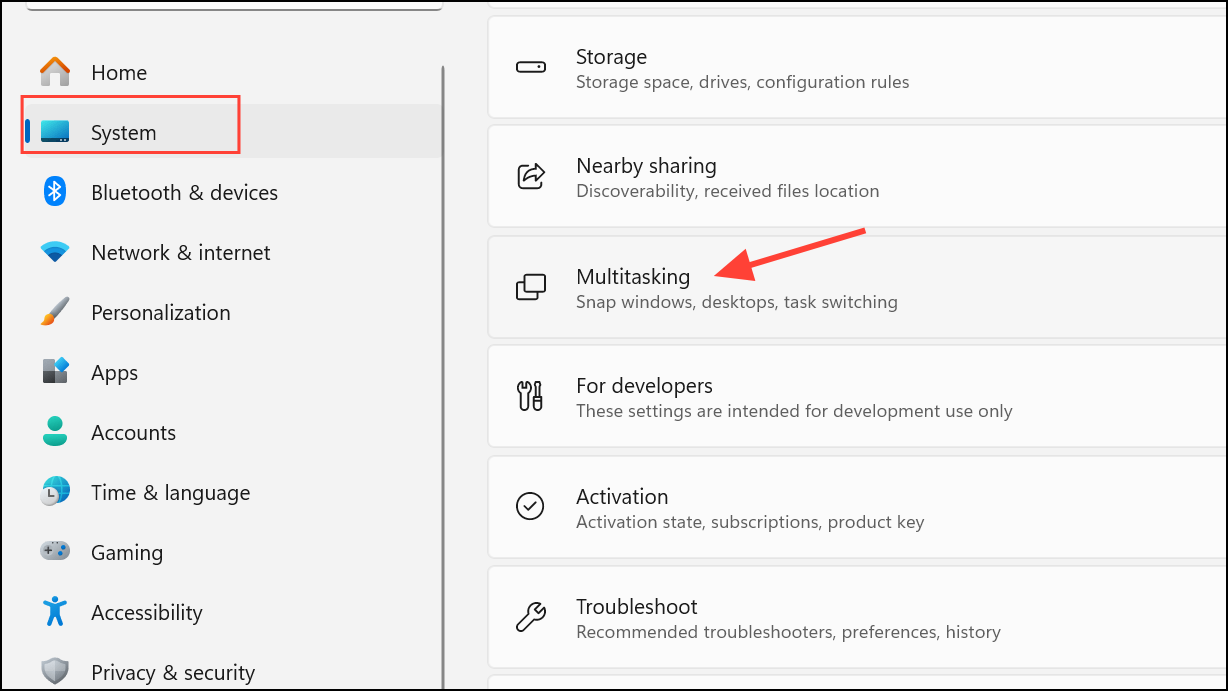
Task: Select the Gaming controller icon
Action: click(54, 552)
